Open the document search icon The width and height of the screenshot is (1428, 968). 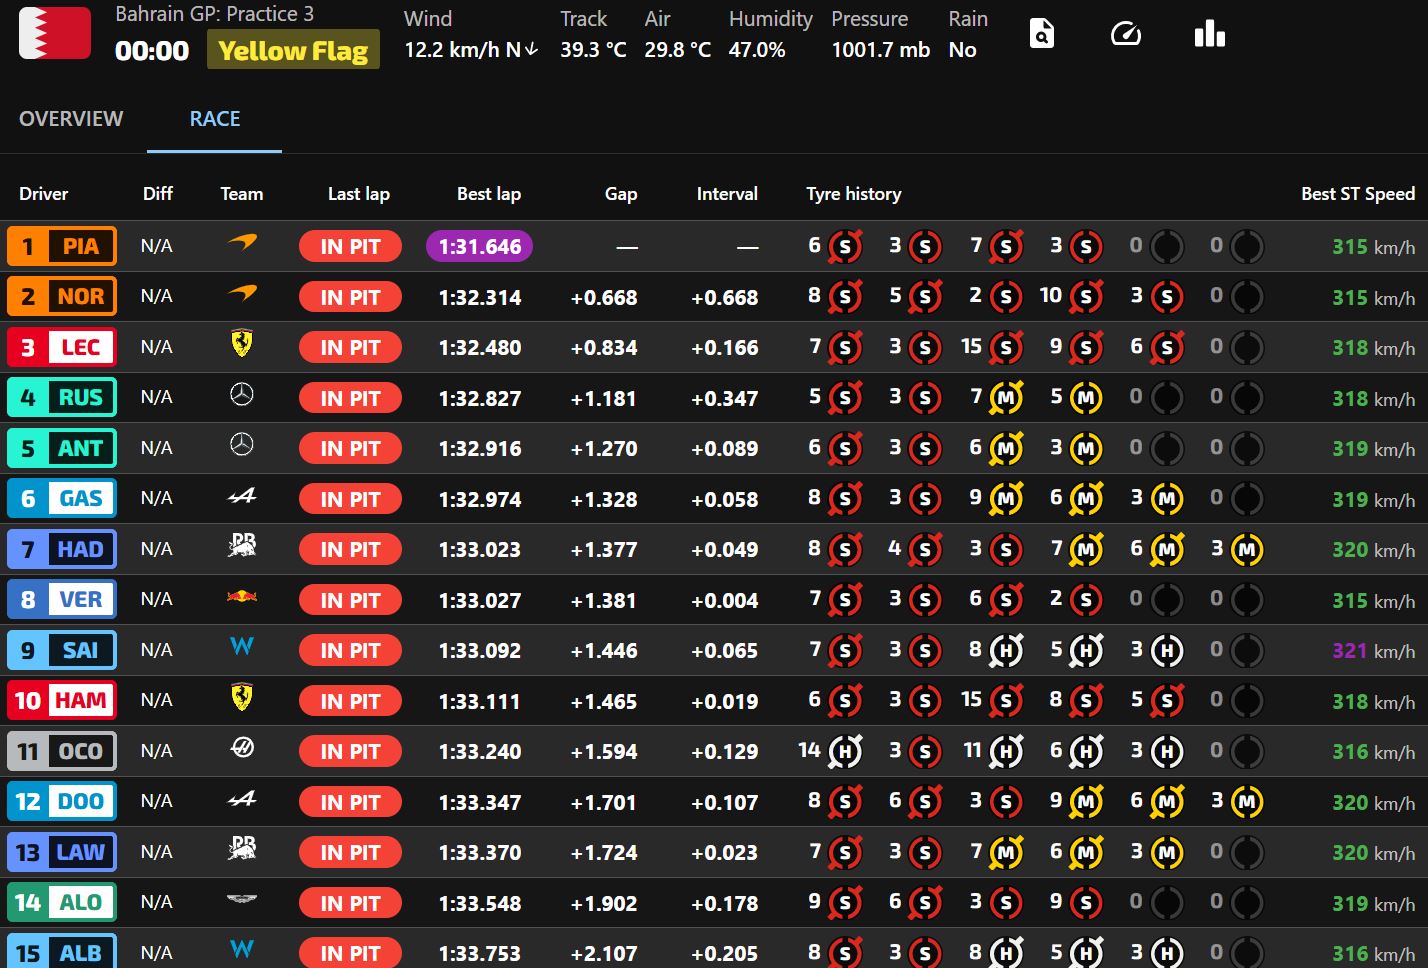1042,34
